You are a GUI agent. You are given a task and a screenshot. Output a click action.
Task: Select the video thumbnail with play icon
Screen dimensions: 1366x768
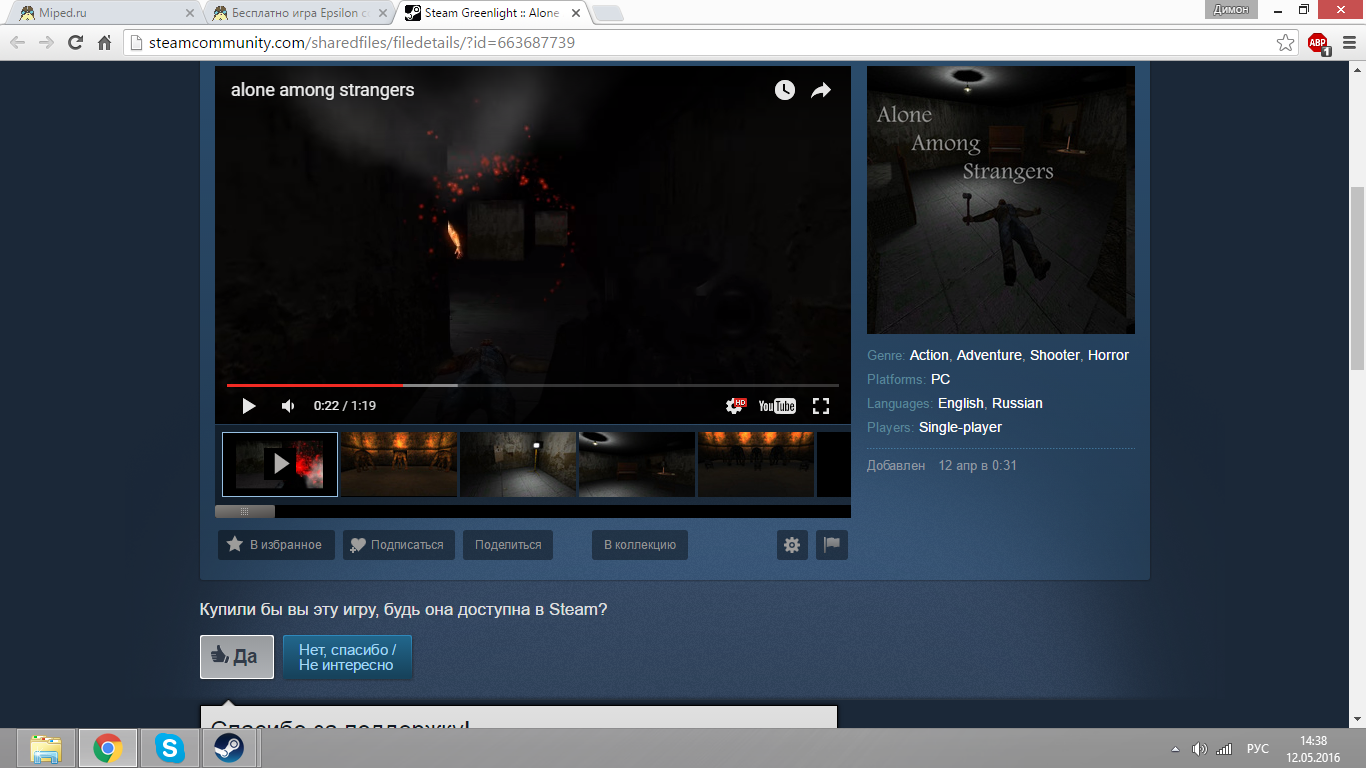click(x=280, y=464)
